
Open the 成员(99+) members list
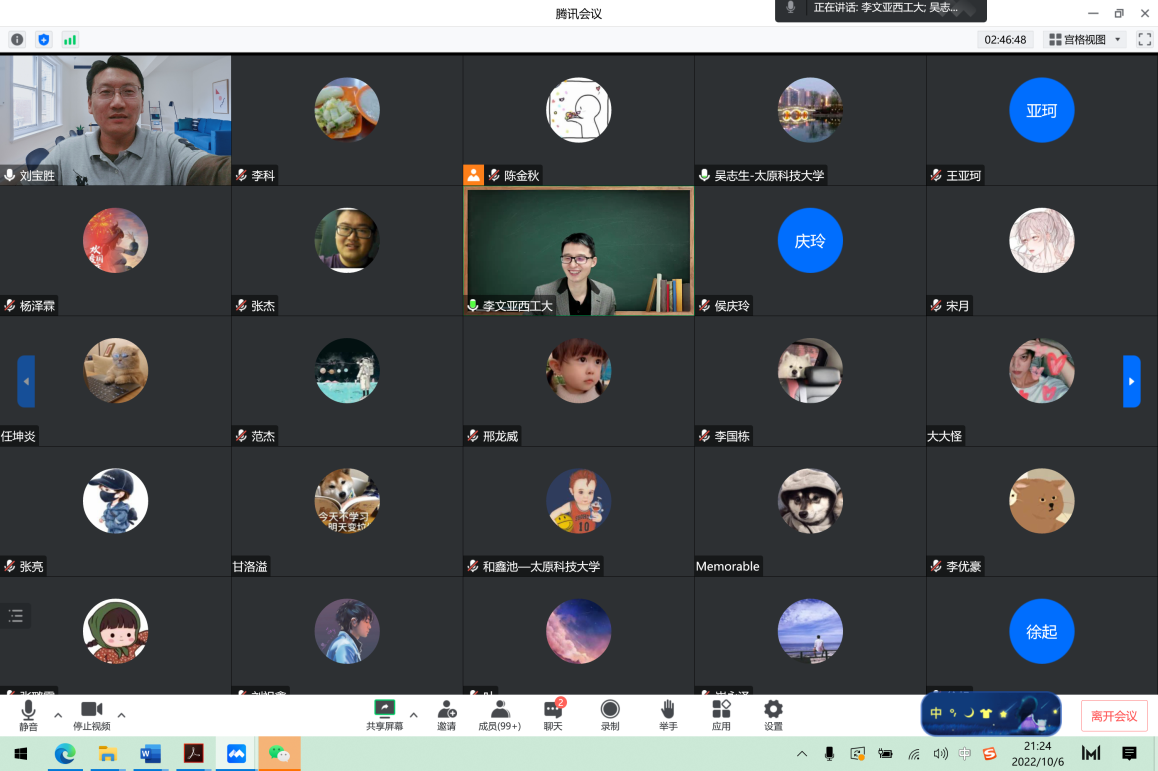click(x=499, y=714)
